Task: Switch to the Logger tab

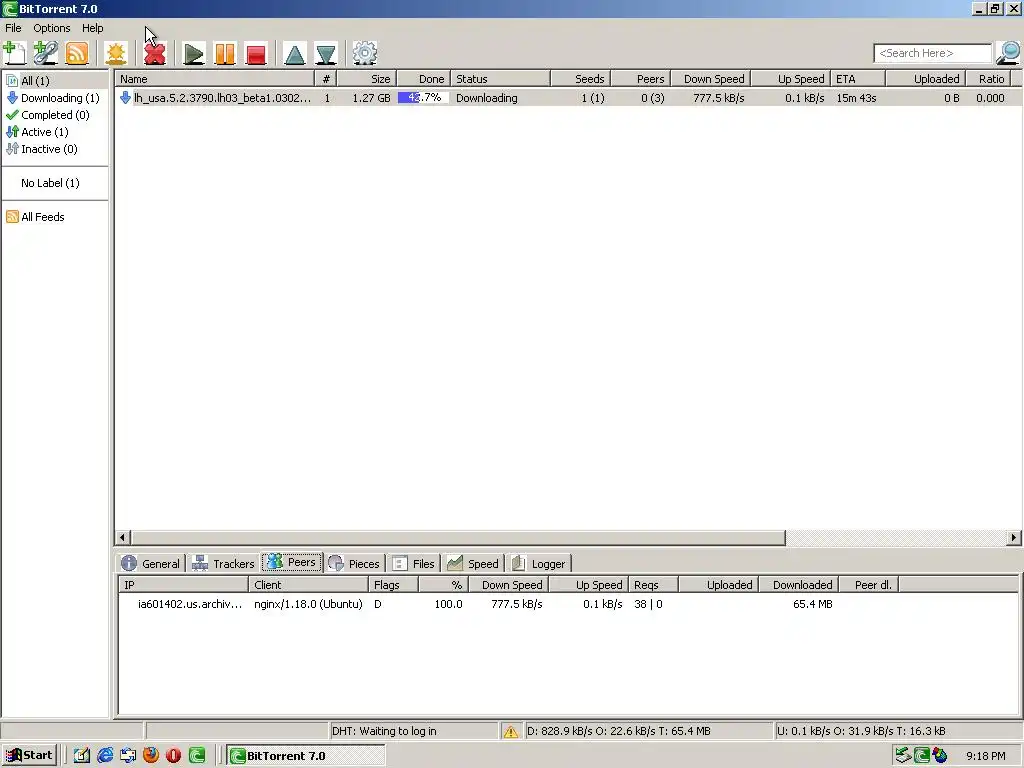Action: (x=539, y=564)
